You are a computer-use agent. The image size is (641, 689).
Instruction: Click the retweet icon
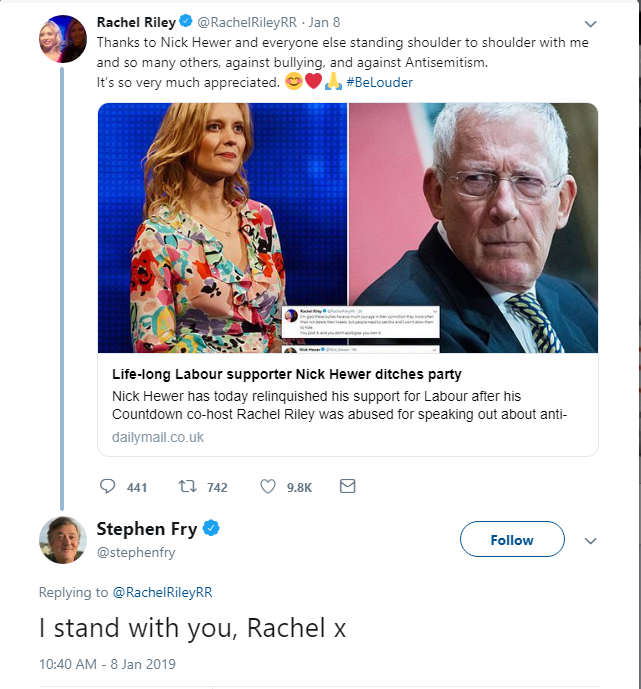187,487
